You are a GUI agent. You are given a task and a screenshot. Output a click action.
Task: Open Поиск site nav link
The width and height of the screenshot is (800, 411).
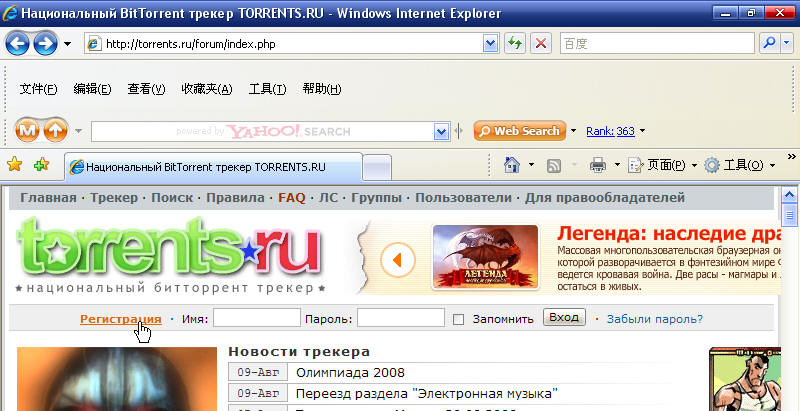172,198
